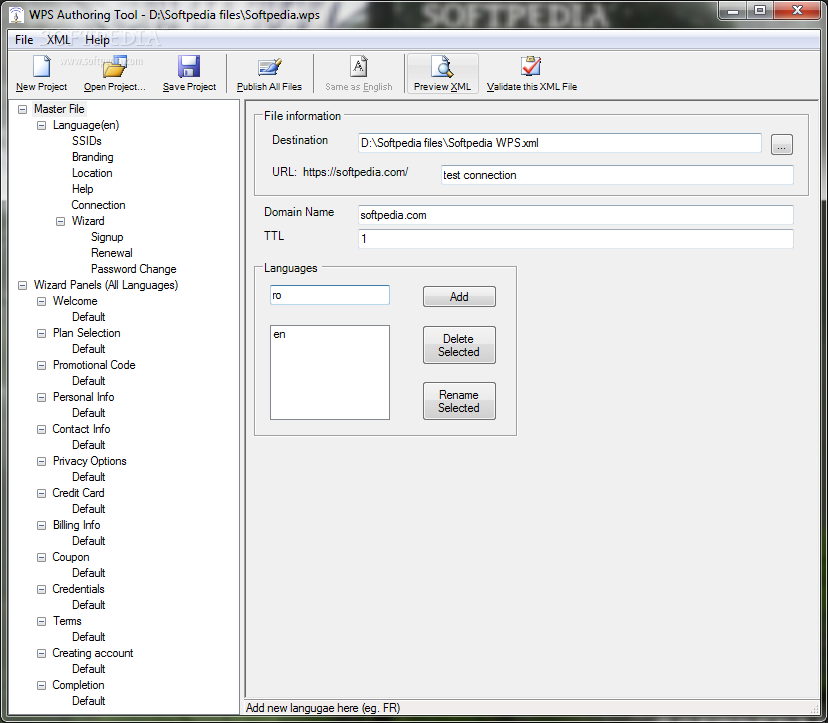Collapse the Master File tree node

(22, 109)
